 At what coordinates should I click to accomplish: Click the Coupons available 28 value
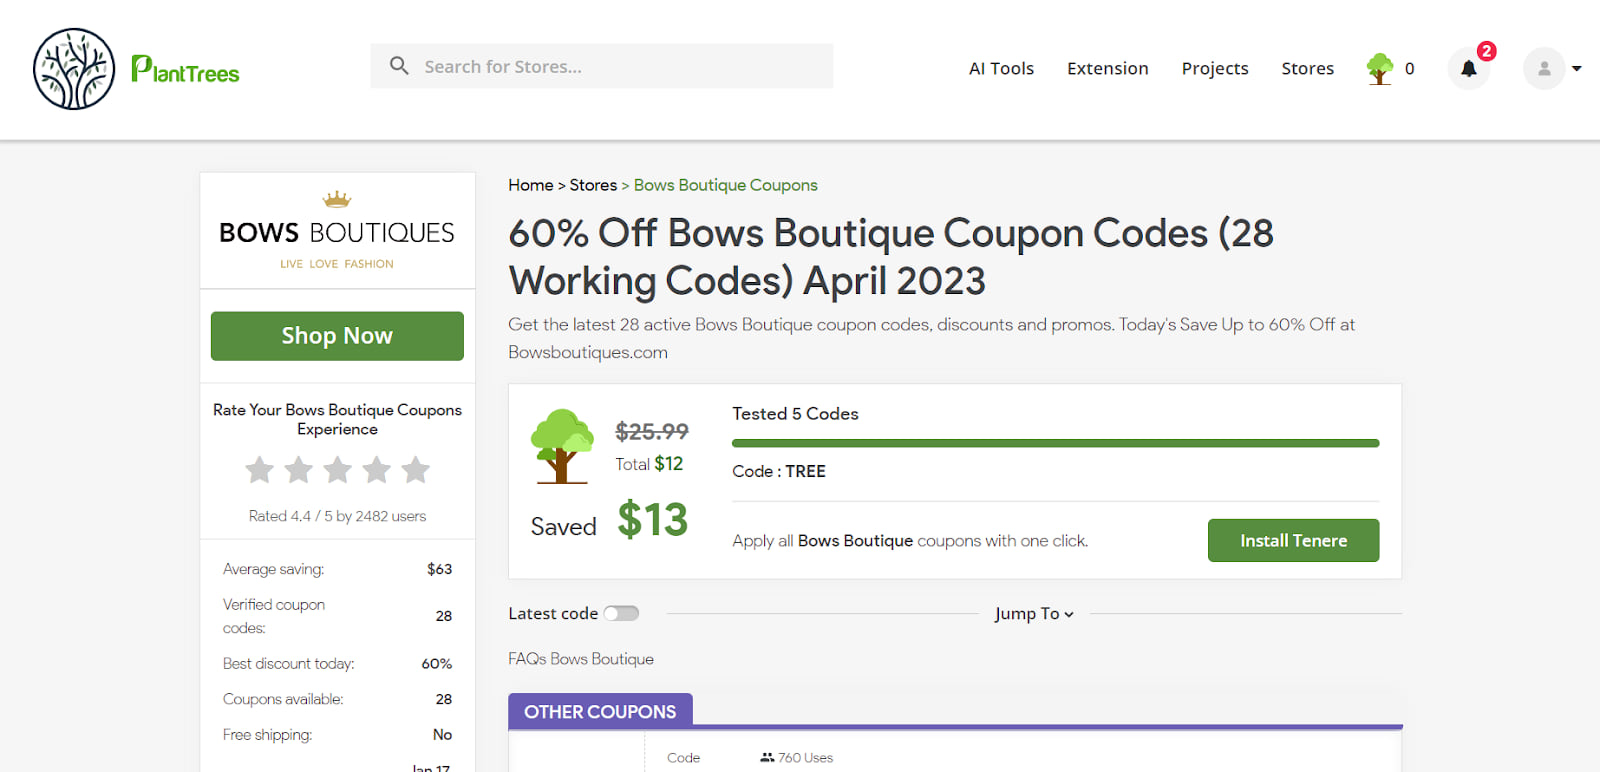(443, 699)
